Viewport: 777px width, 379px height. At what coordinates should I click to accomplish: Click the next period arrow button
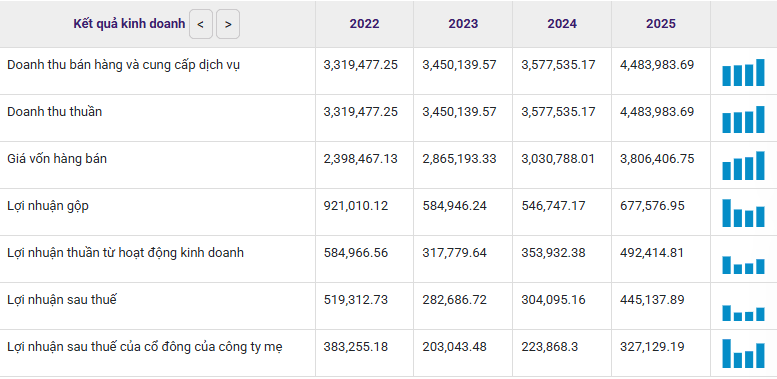[x=228, y=24]
